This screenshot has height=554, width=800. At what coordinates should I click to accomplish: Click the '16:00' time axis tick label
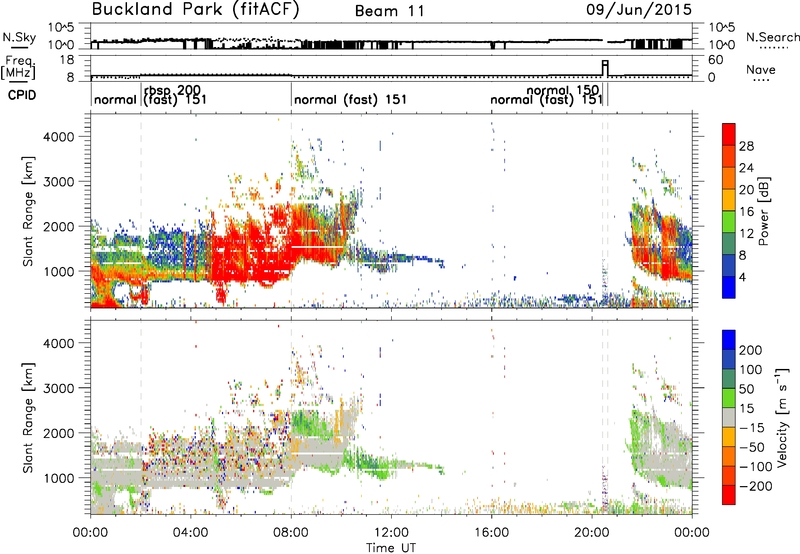coord(491,532)
